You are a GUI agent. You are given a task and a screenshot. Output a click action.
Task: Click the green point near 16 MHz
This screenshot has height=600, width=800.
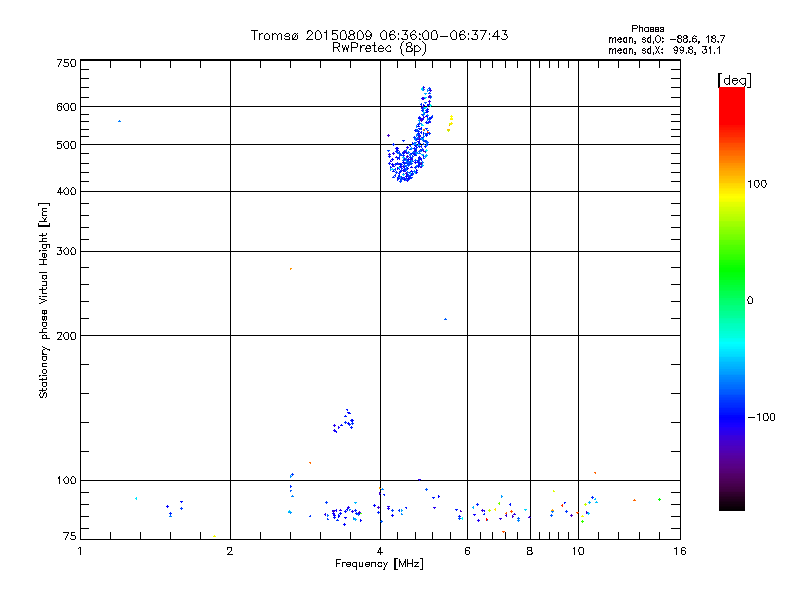pyautogui.click(x=659, y=499)
